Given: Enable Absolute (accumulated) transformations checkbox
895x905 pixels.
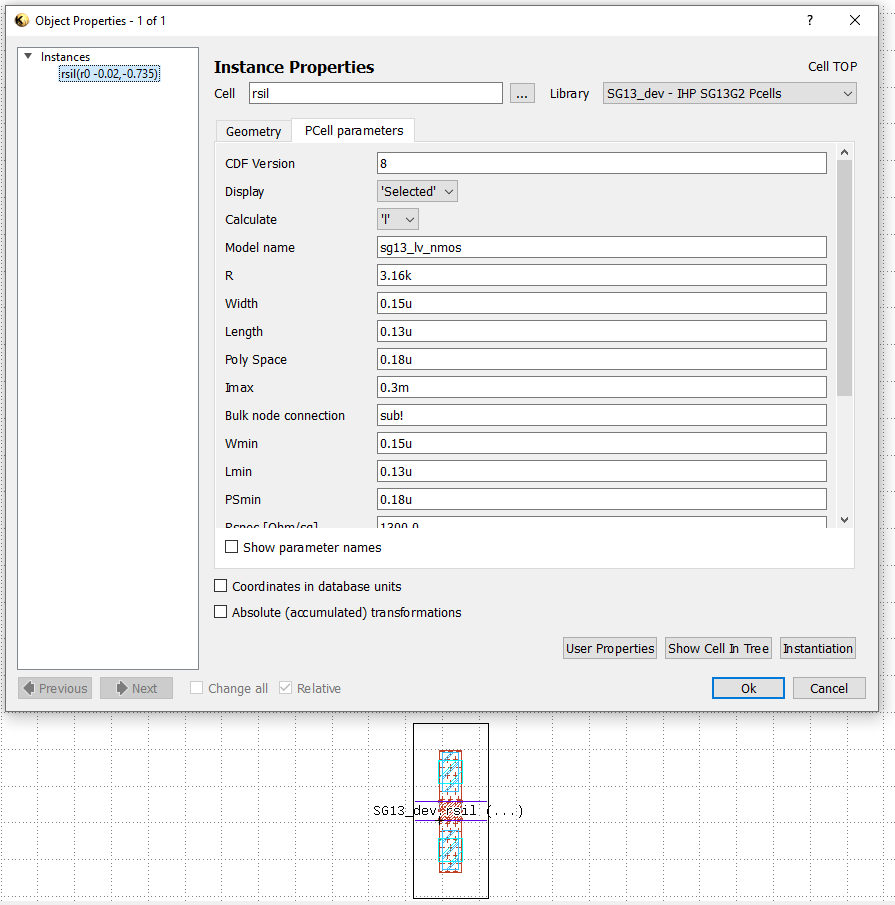Looking at the screenshot, I should [x=220, y=612].
